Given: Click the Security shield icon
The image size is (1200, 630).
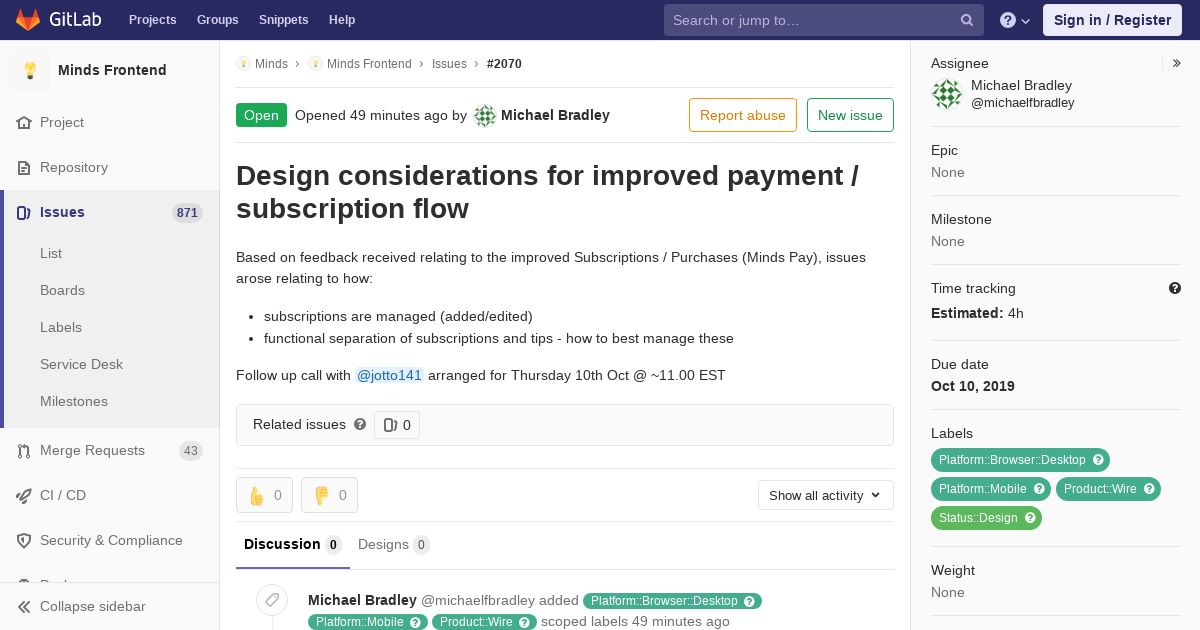Looking at the screenshot, I should pyautogui.click(x=24, y=540).
